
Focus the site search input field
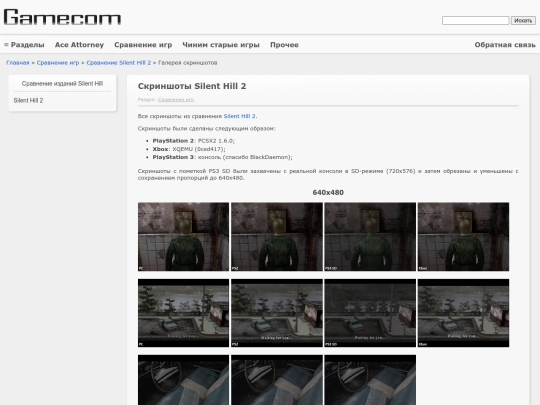(x=475, y=21)
